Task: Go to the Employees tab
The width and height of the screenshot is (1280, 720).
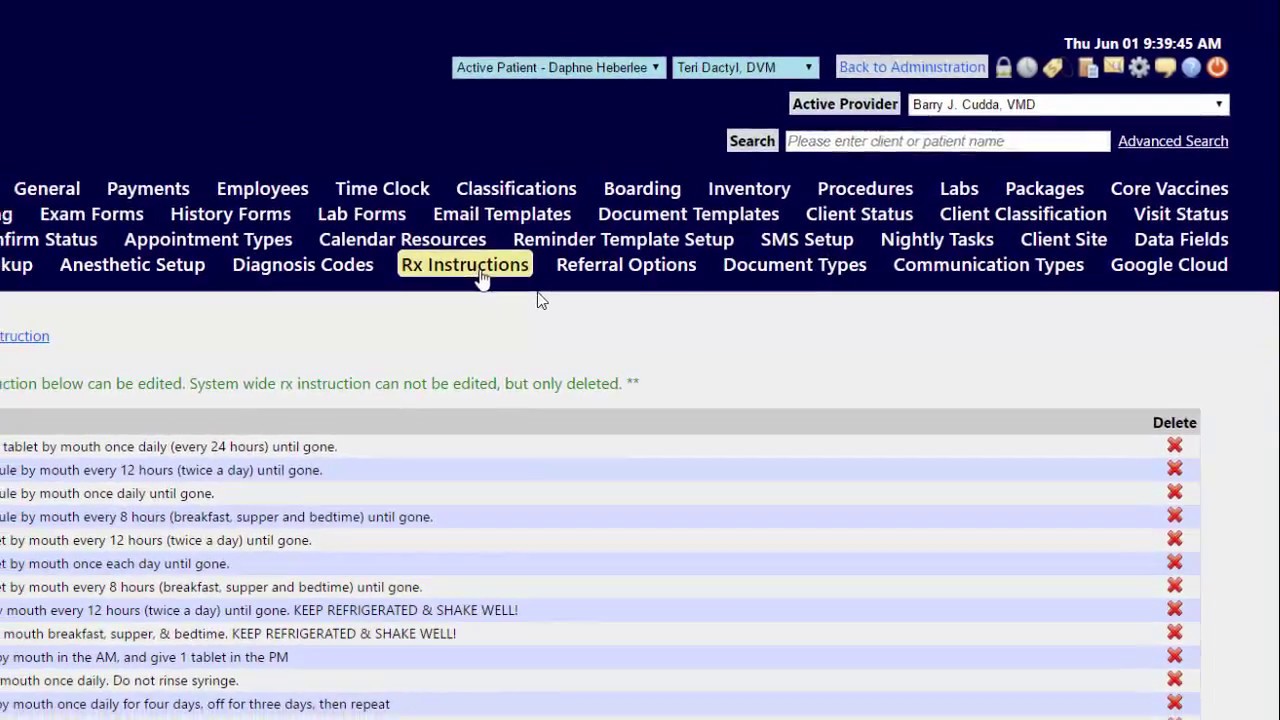Action: [x=262, y=189]
